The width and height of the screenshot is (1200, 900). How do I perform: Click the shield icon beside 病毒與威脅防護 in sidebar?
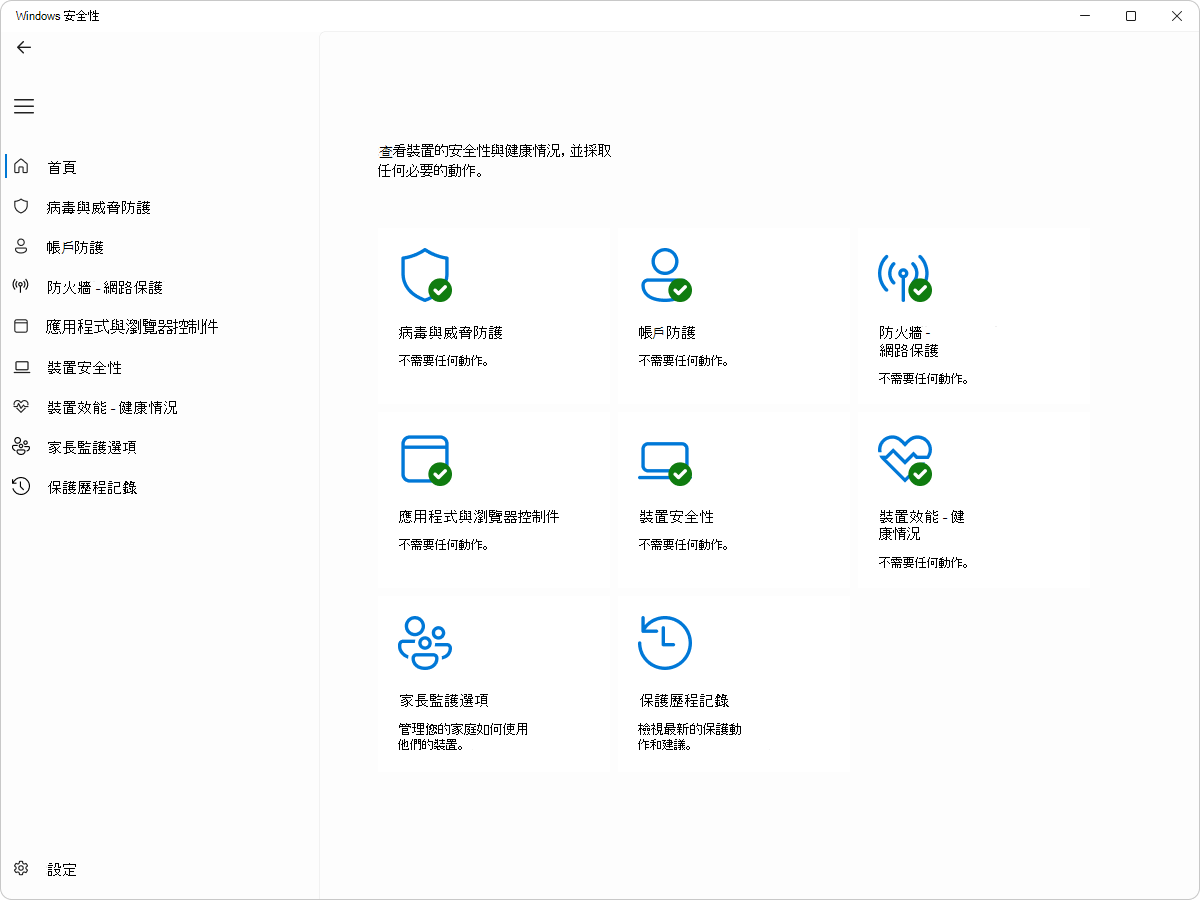point(21,207)
